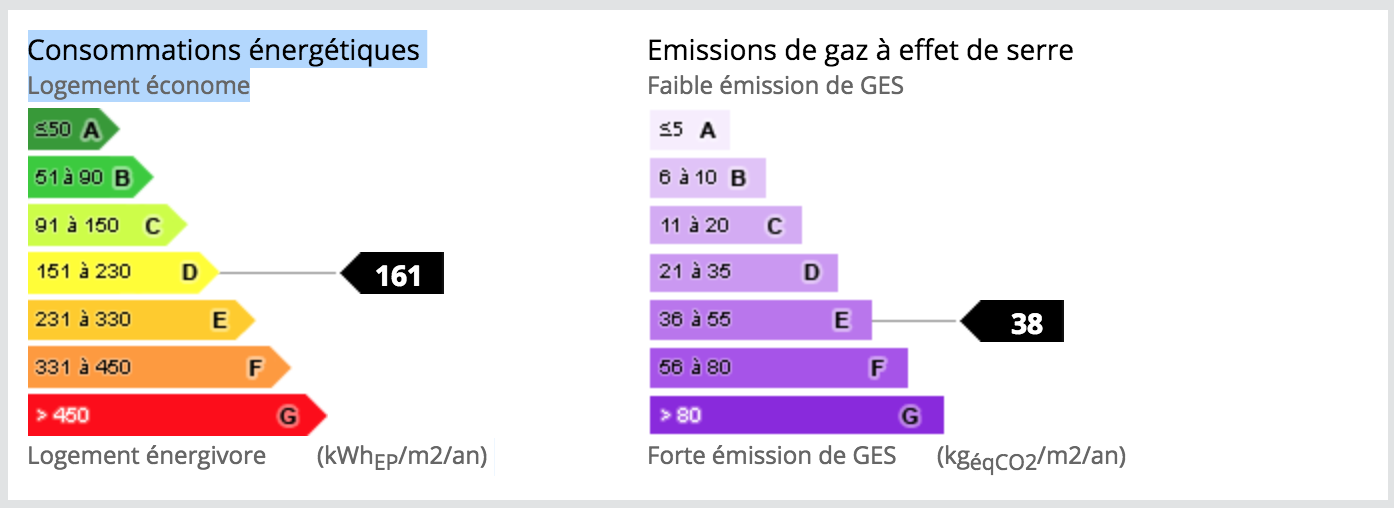This screenshot has width=1394, height=508.
Task: Click the 21 à 35 D emissions bar
Action: point(743,272)
